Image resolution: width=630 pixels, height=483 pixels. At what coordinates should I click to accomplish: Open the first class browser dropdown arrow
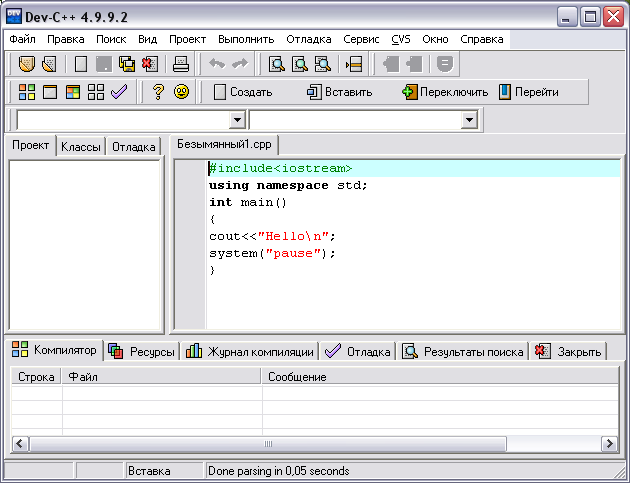(237, 120)
